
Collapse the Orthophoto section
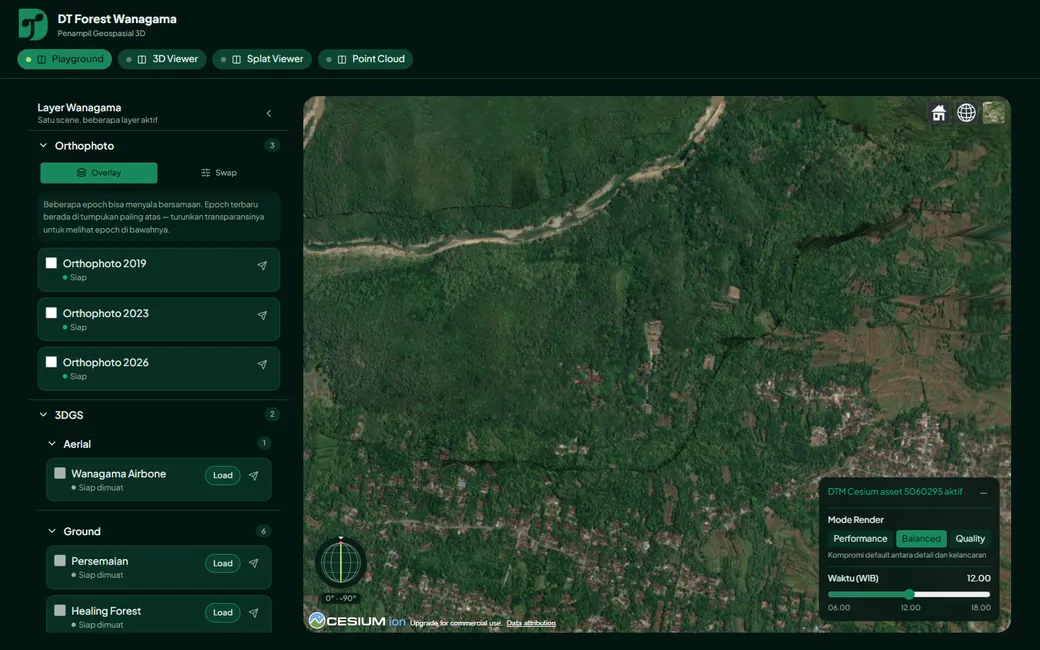tap(44, 145)
